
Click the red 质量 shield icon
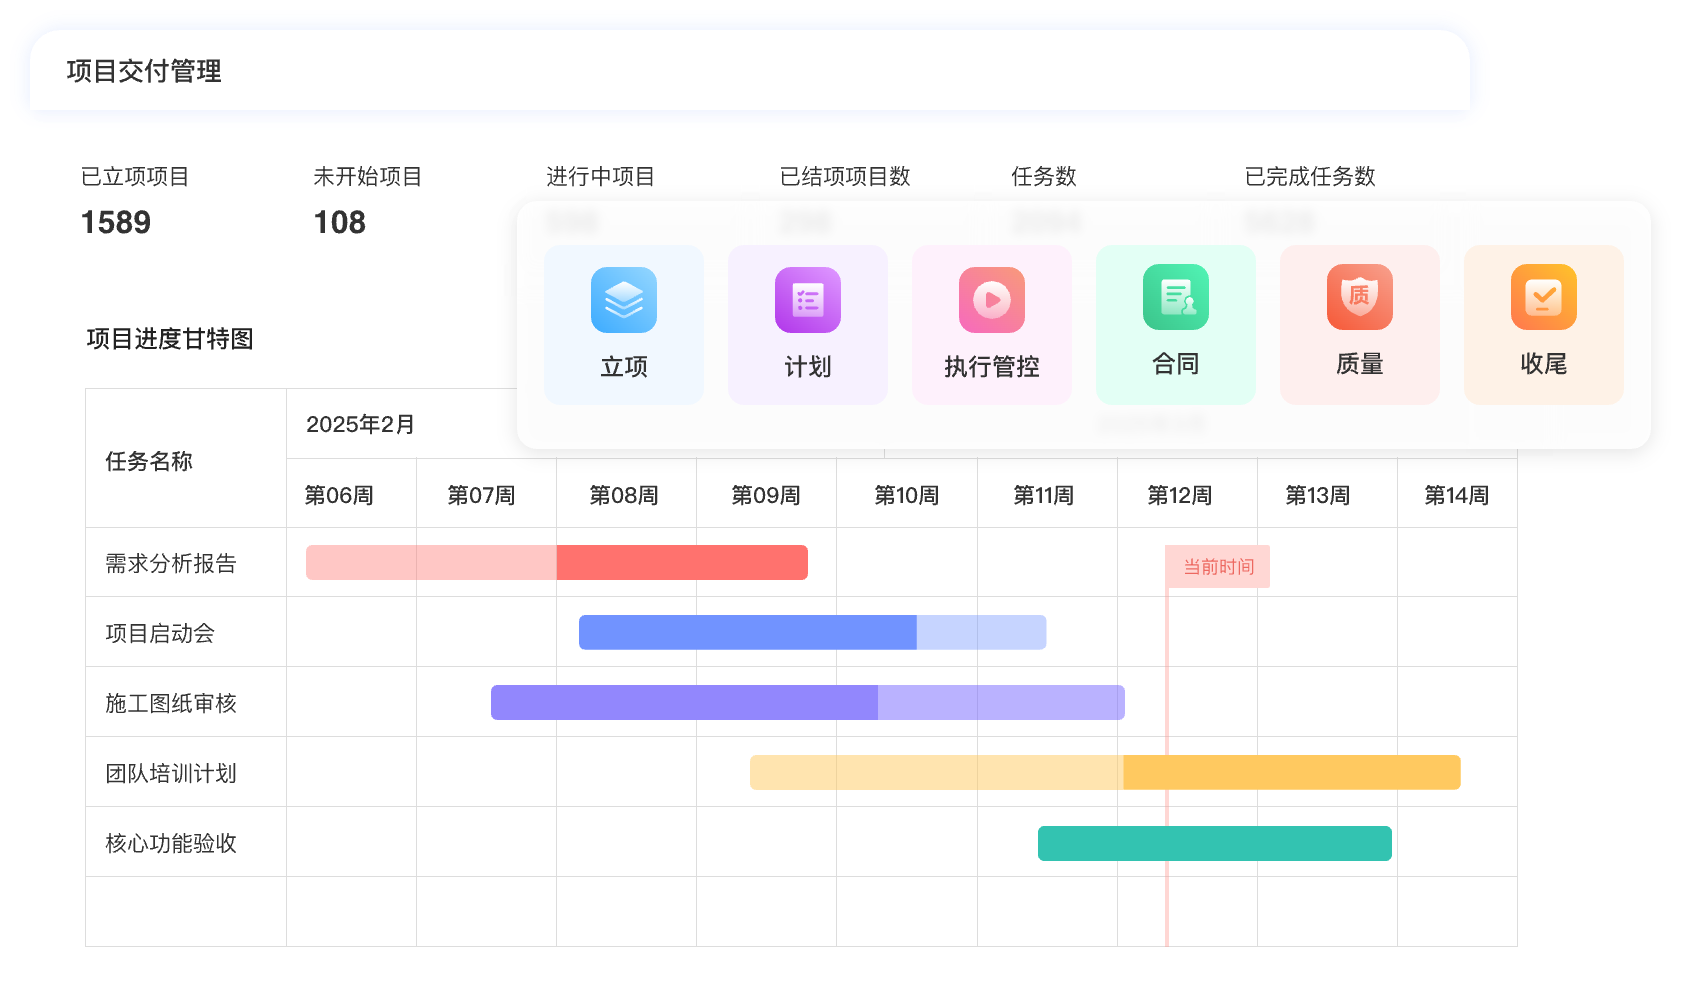(1360, 297)
